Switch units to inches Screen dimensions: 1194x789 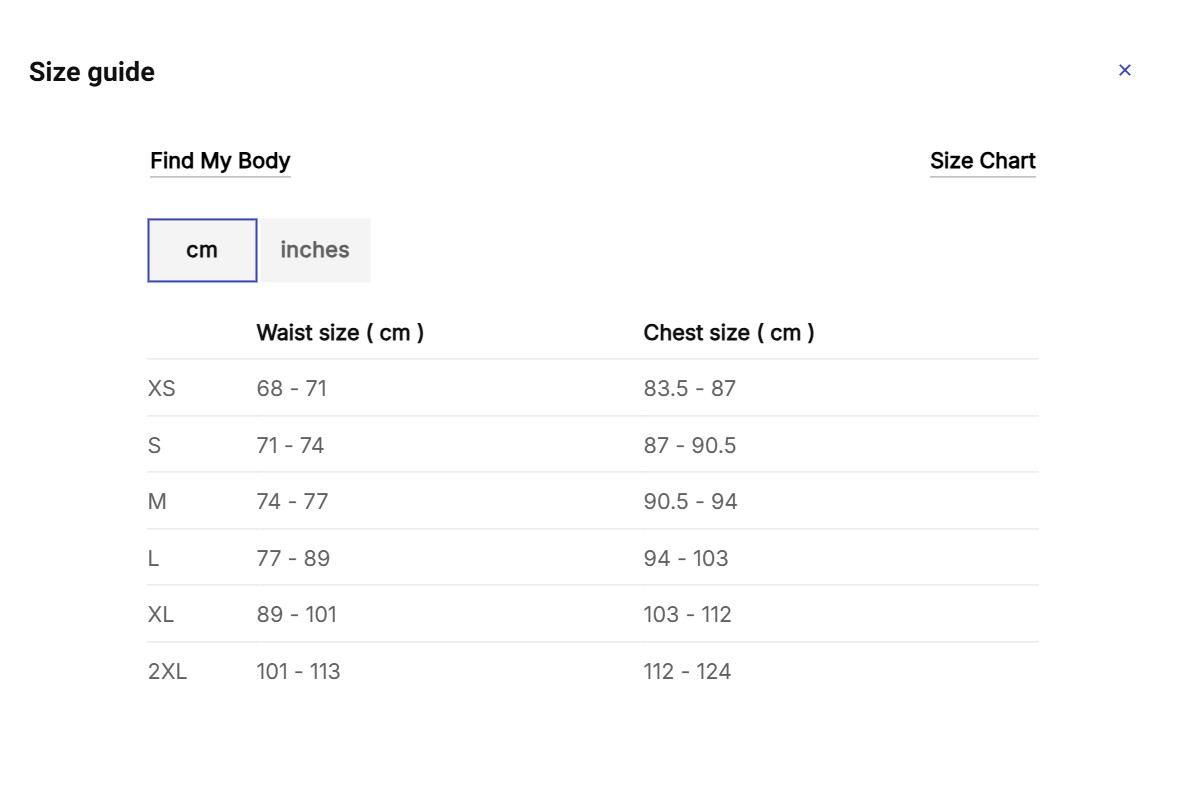[x=314, y=250]
